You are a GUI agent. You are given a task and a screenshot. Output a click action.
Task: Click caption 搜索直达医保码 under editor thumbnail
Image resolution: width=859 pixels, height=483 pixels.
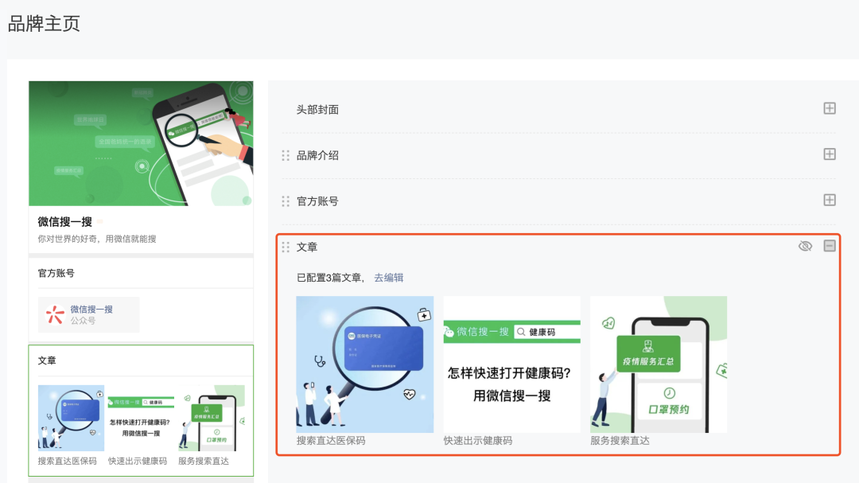click(331, 441)
